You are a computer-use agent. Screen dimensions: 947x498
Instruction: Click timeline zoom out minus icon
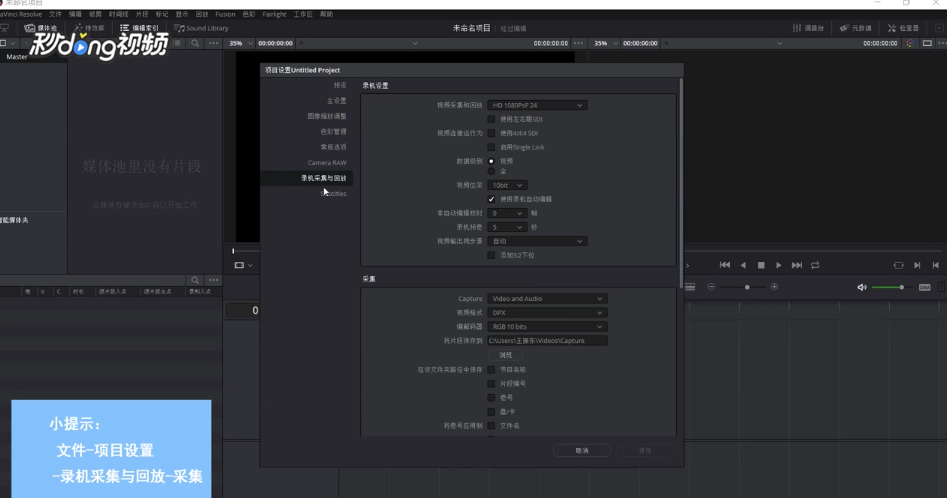coord(711,287)
